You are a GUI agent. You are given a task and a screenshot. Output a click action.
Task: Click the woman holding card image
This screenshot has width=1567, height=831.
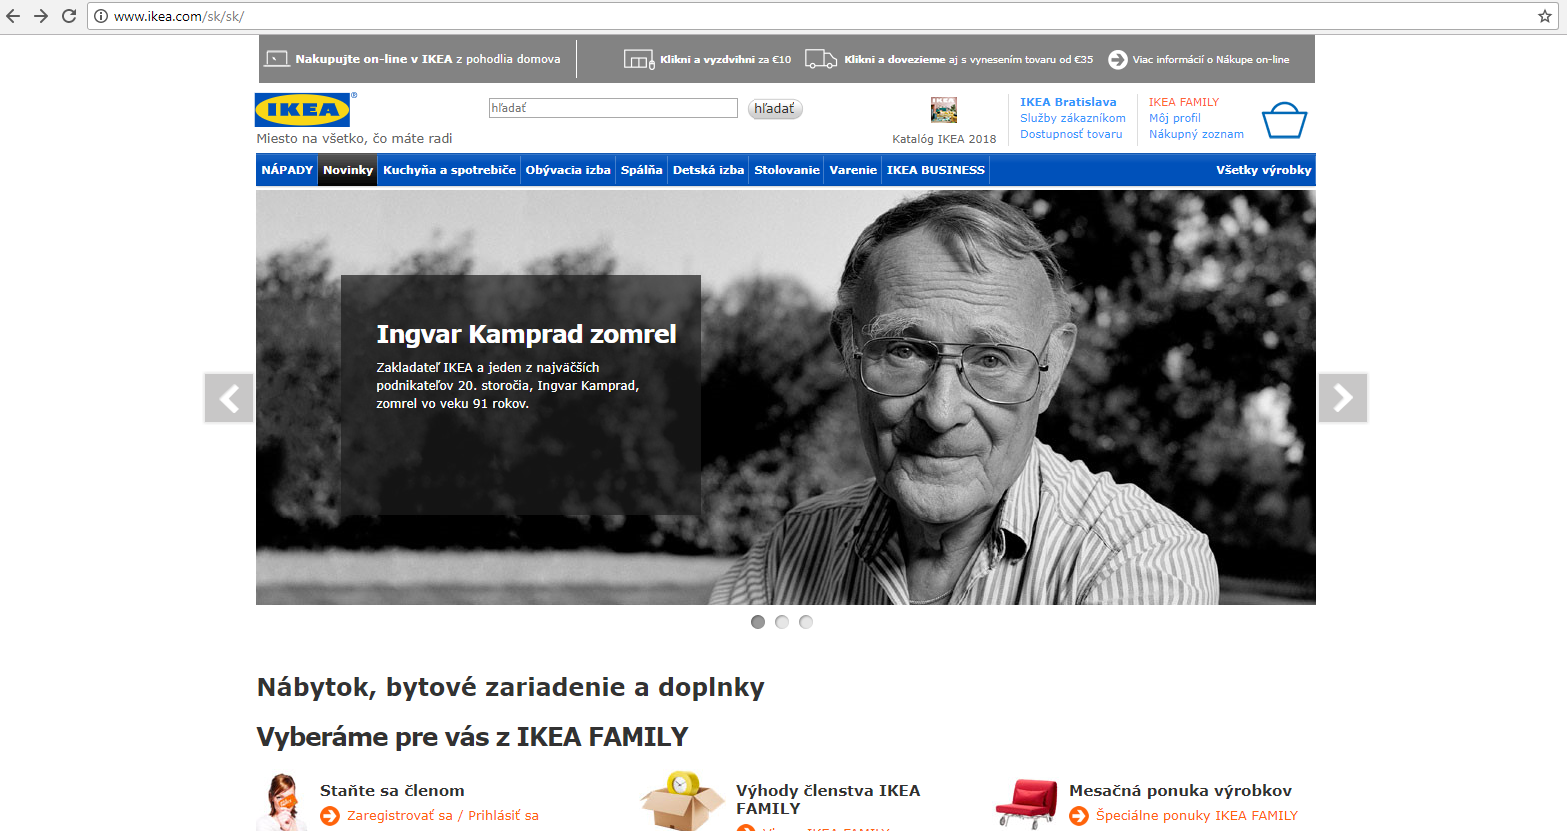click(282, 802)
